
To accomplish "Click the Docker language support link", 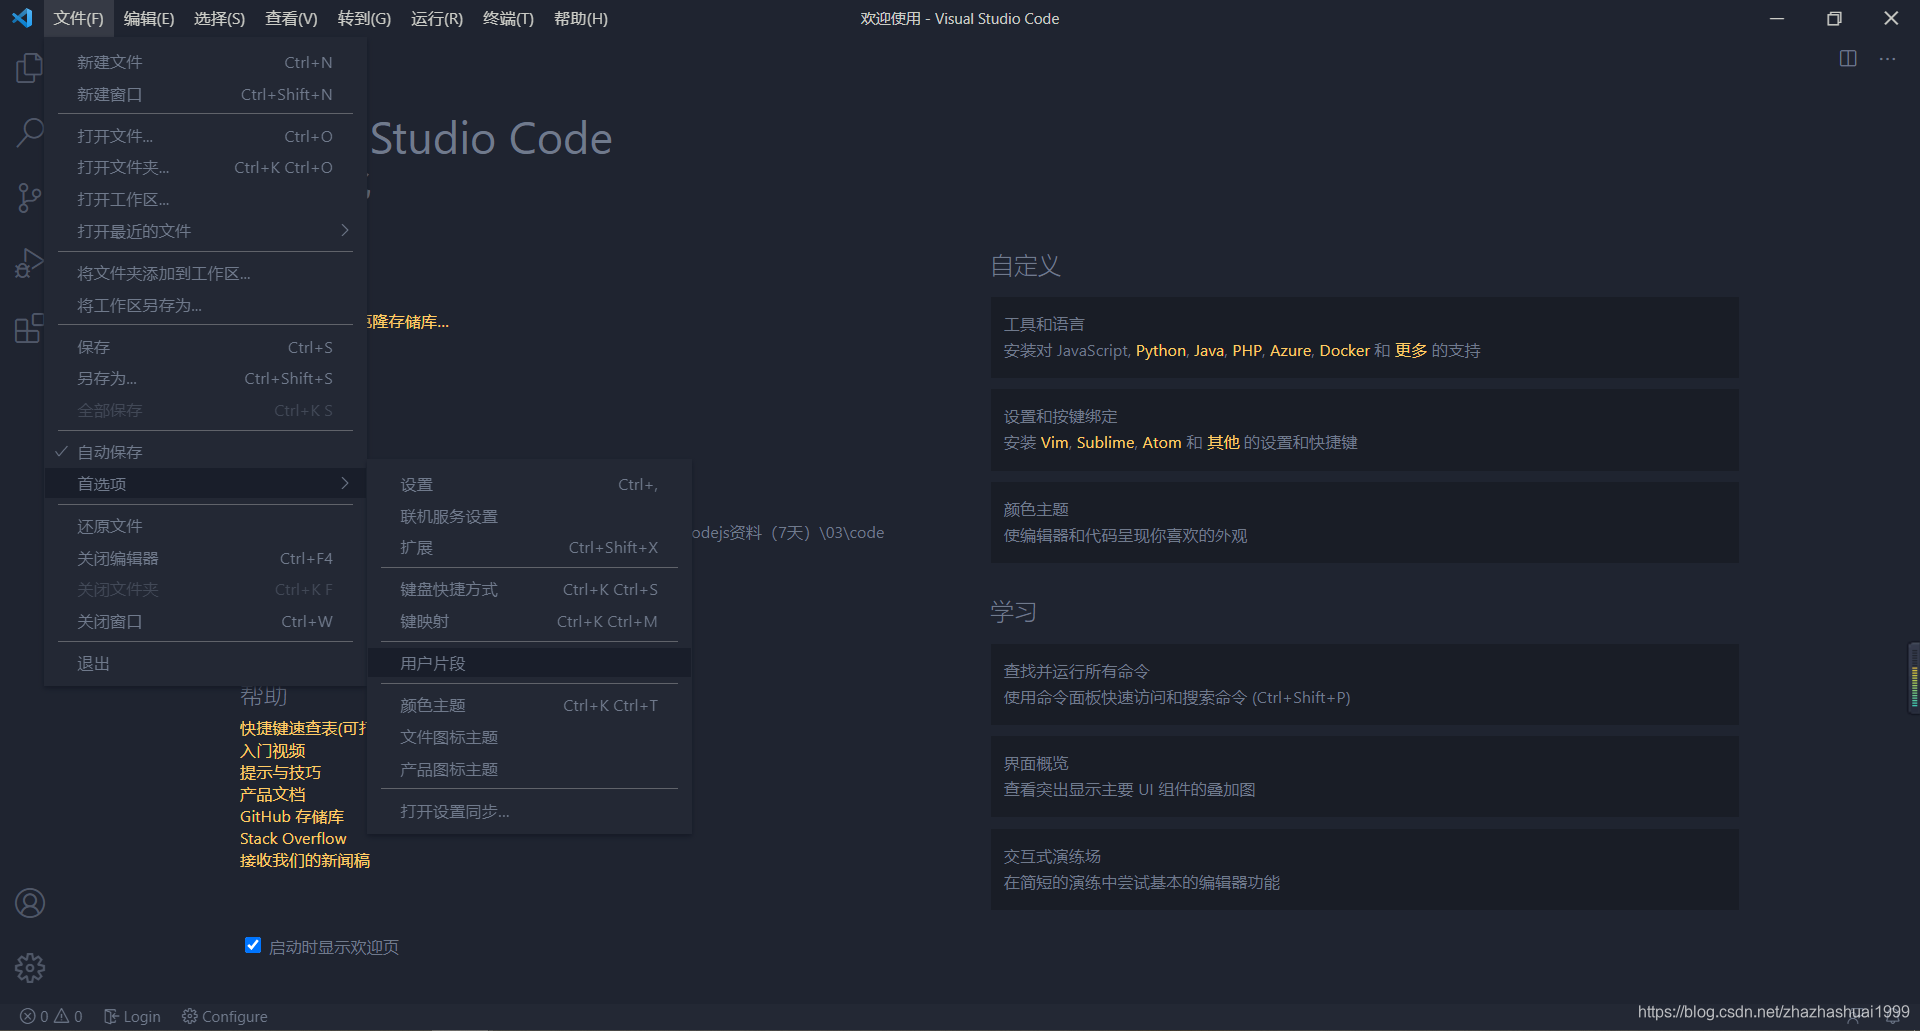I will tap(1344, 350).
